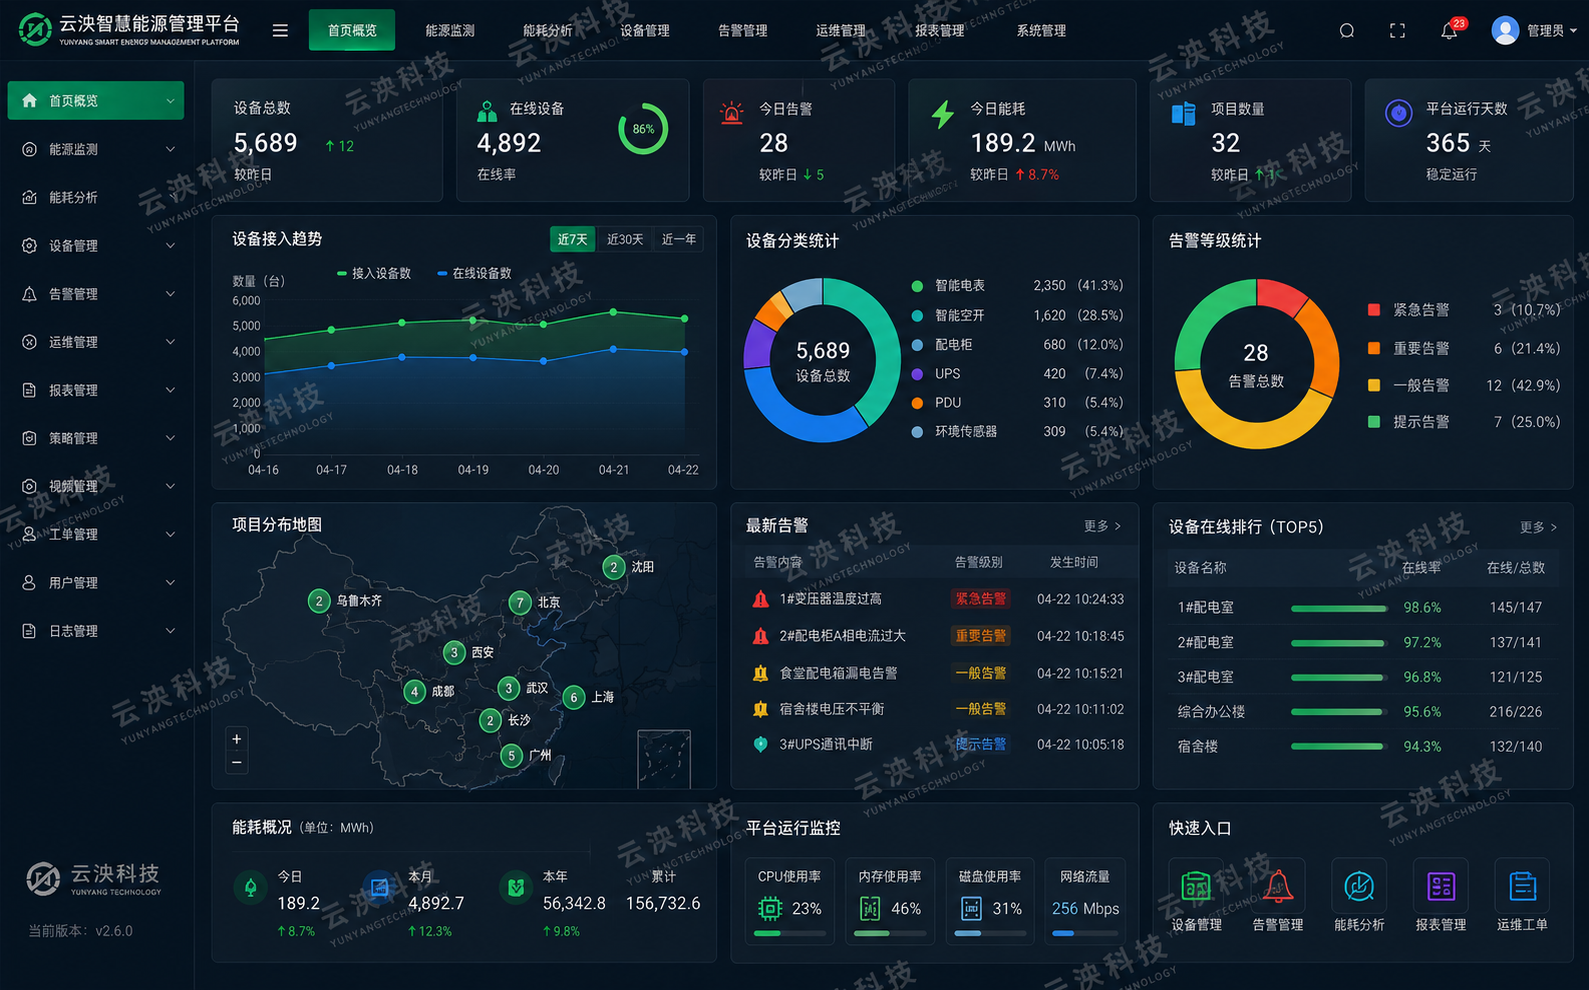Open 告警管理 quick entry bell icon
The height and width of the screenshot is (990, 1589).
point(1277,885)
